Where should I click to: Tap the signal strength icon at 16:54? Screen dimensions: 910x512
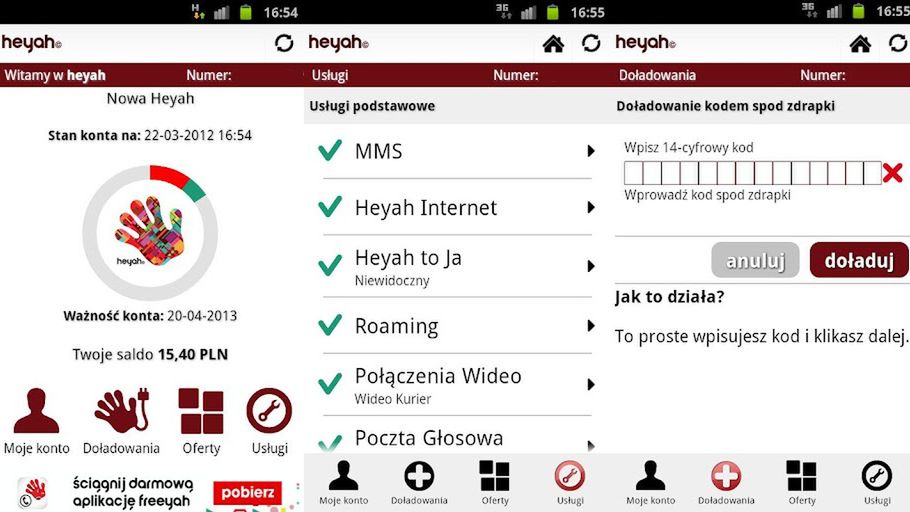pos(222,12)
